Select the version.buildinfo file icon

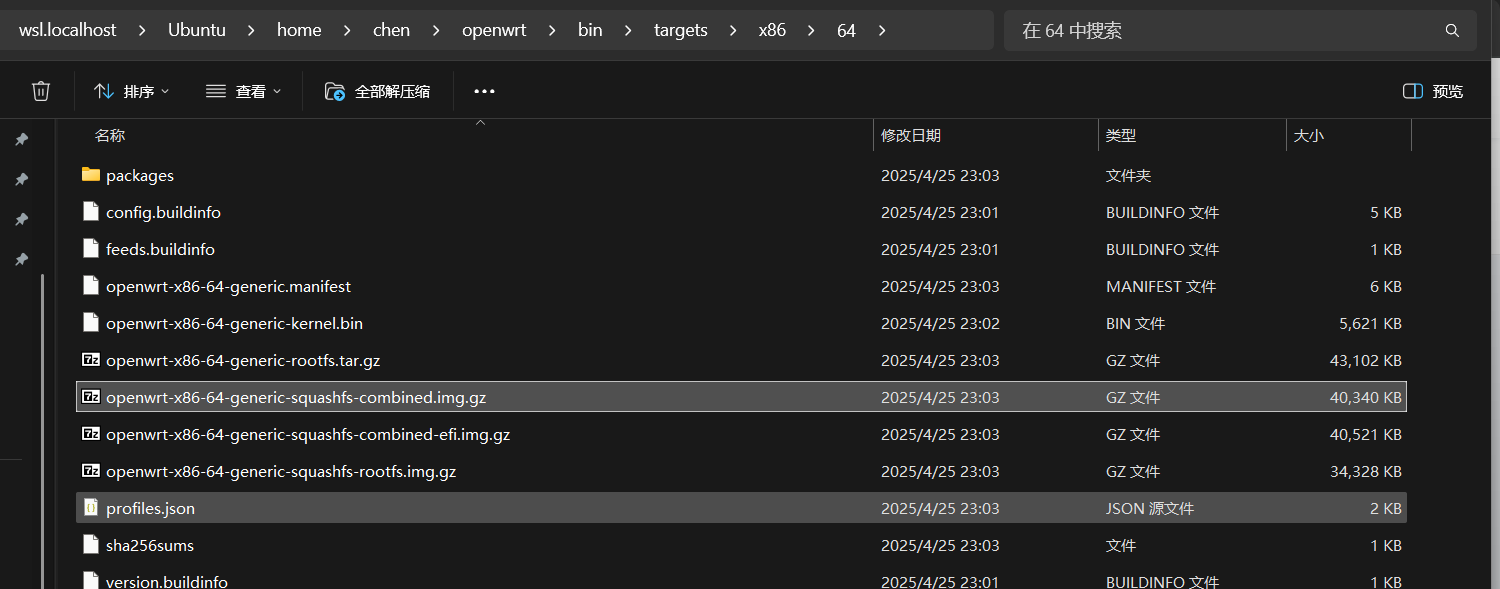tap(91, 581)
